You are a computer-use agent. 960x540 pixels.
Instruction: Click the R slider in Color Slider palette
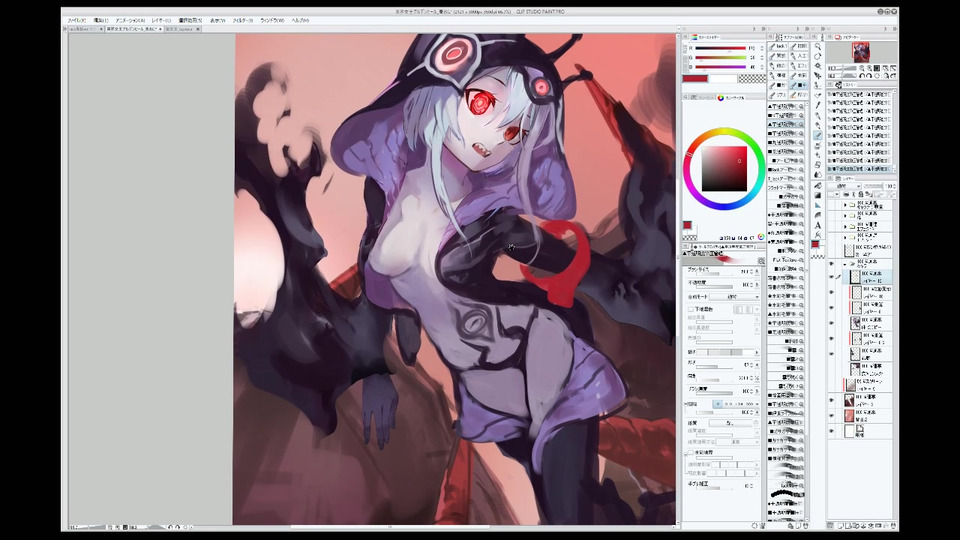(x=721, y=48)
